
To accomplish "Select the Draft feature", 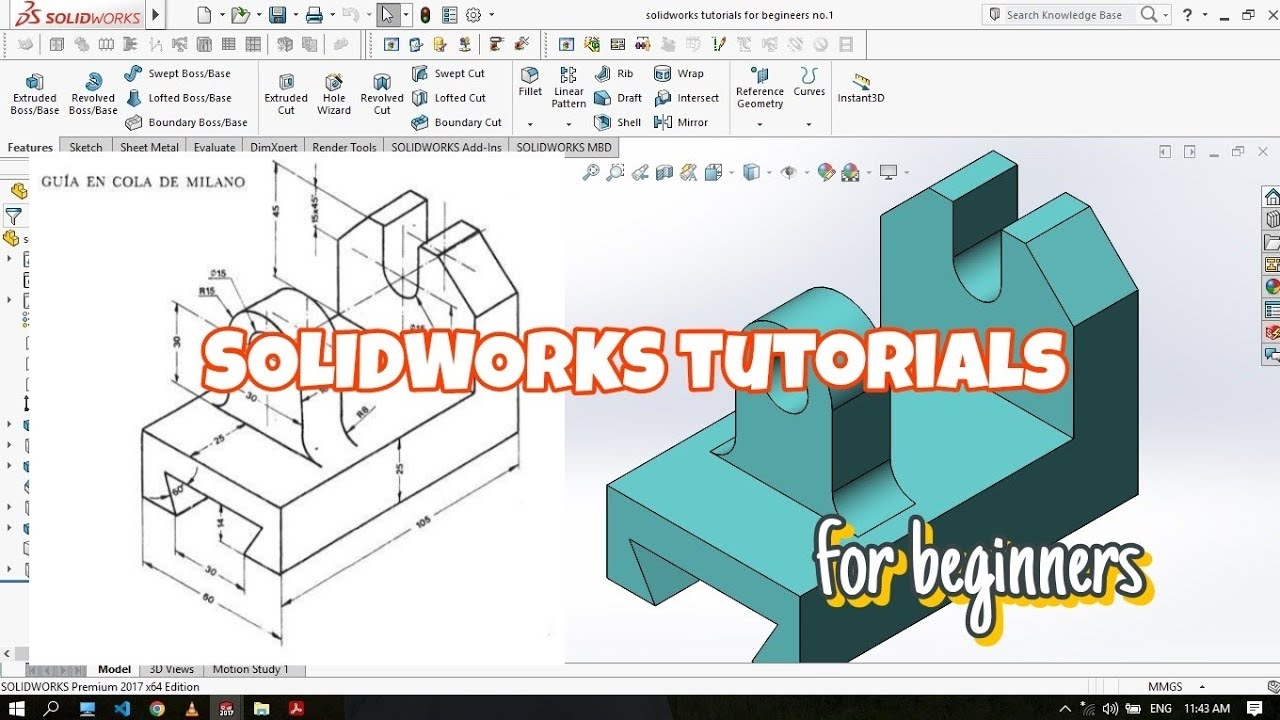I will coord(618,98).
